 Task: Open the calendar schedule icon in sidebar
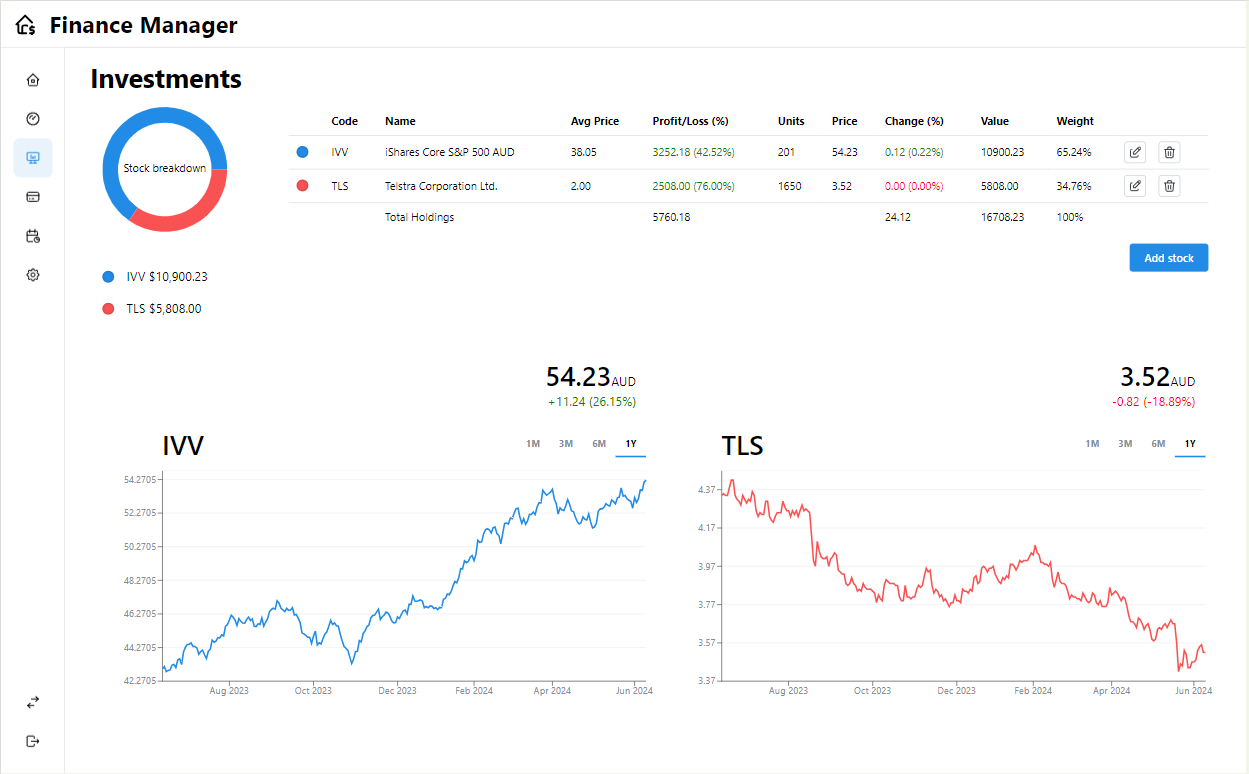point(33,236)
